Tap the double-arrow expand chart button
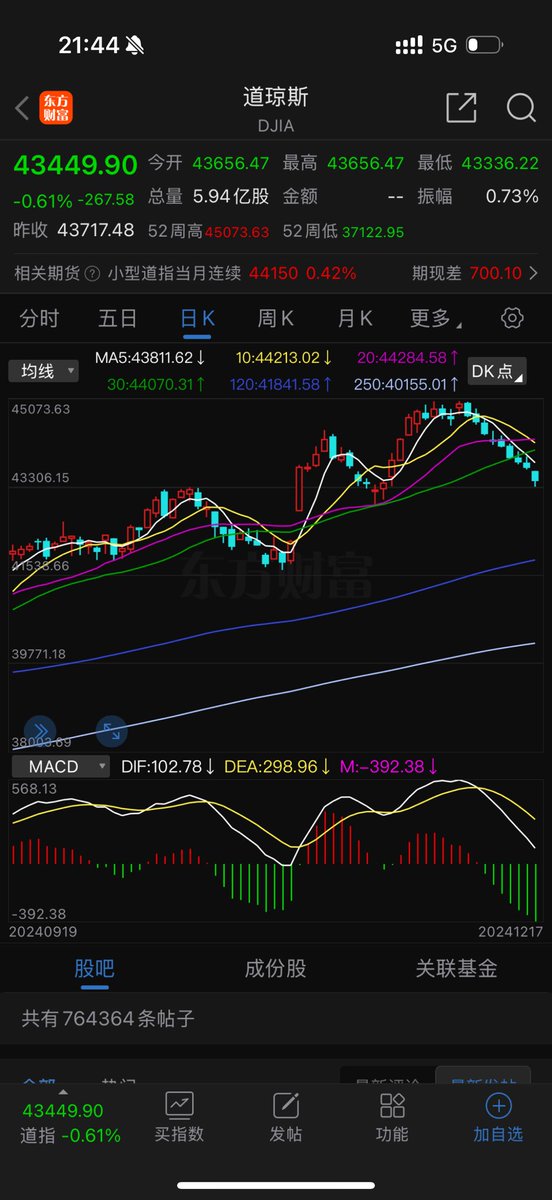This screenshot has width=552, height=1200. tap(39, 730)
